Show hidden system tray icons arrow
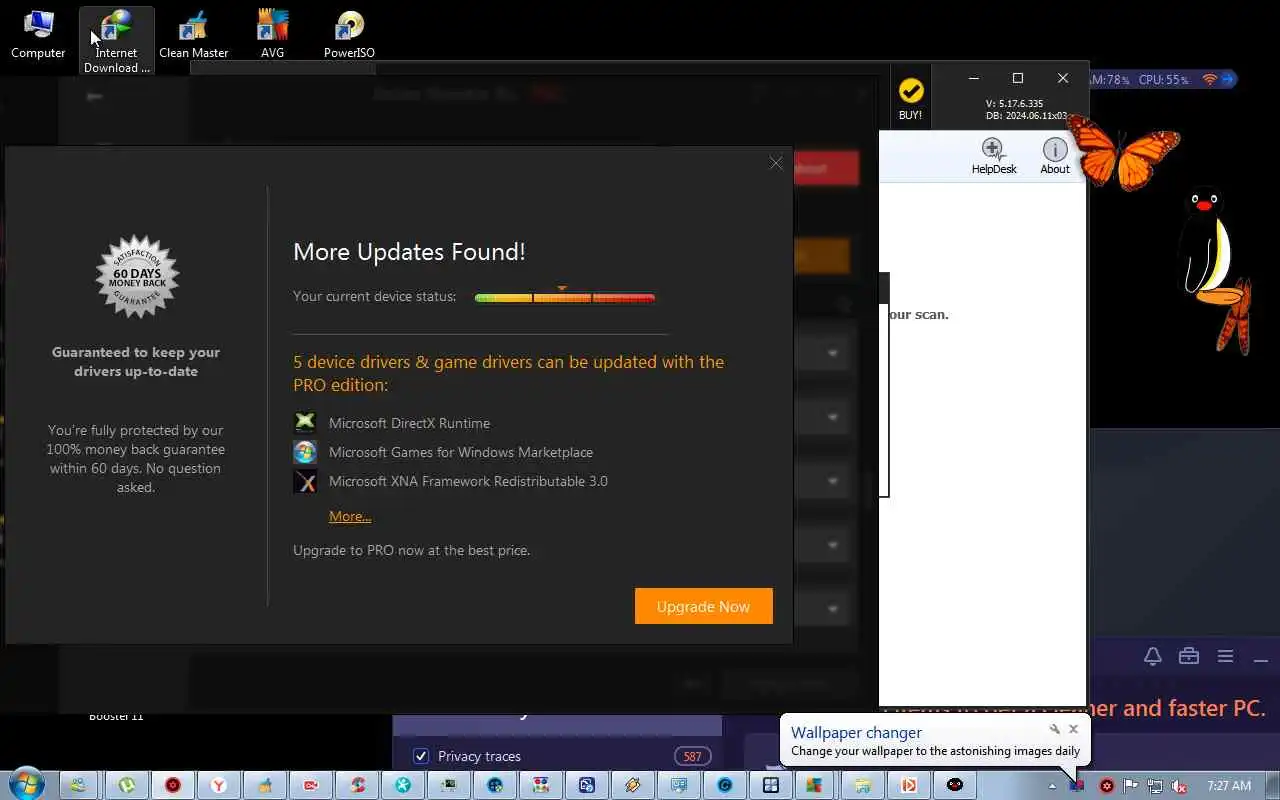 pos(1052,786)
